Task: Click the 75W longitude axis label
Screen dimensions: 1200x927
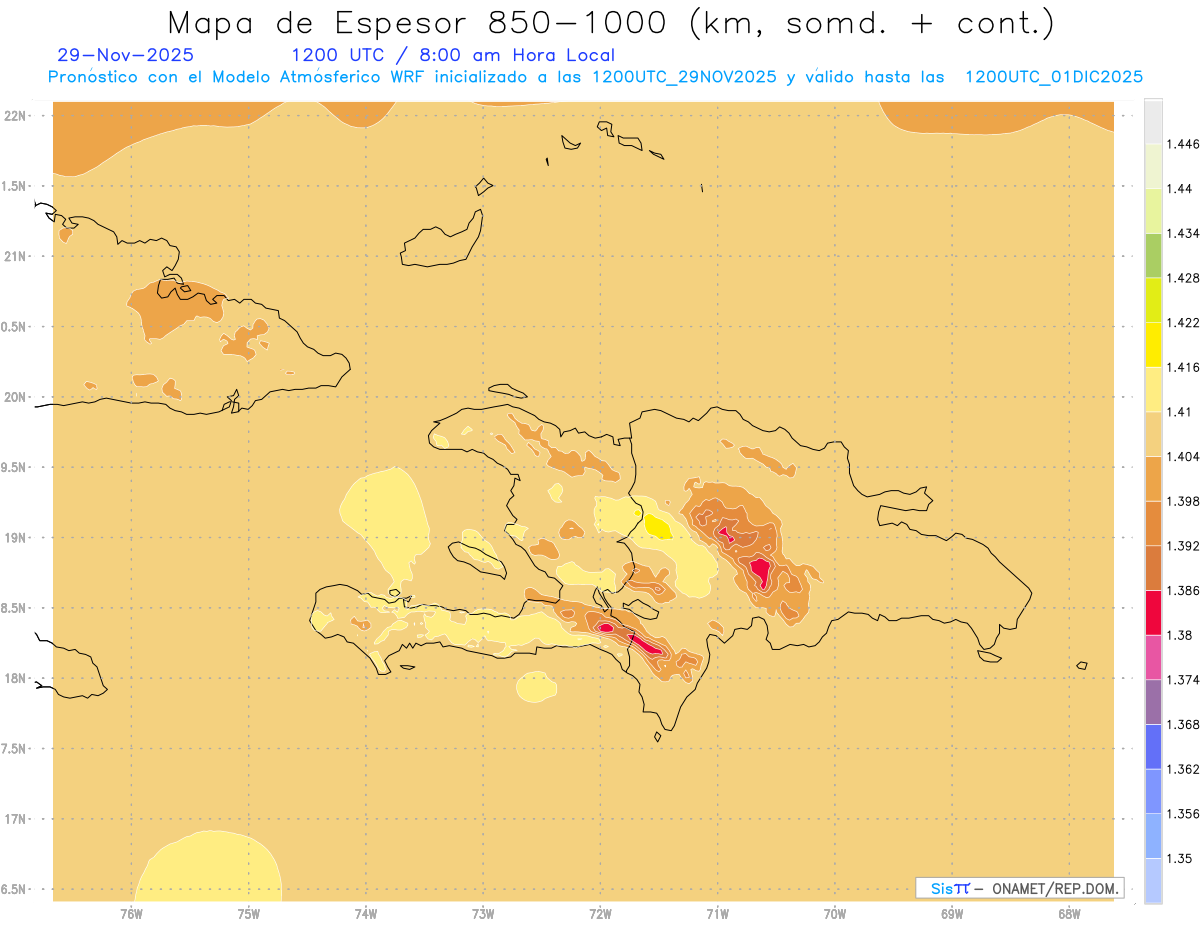Action: click(249, 914)
